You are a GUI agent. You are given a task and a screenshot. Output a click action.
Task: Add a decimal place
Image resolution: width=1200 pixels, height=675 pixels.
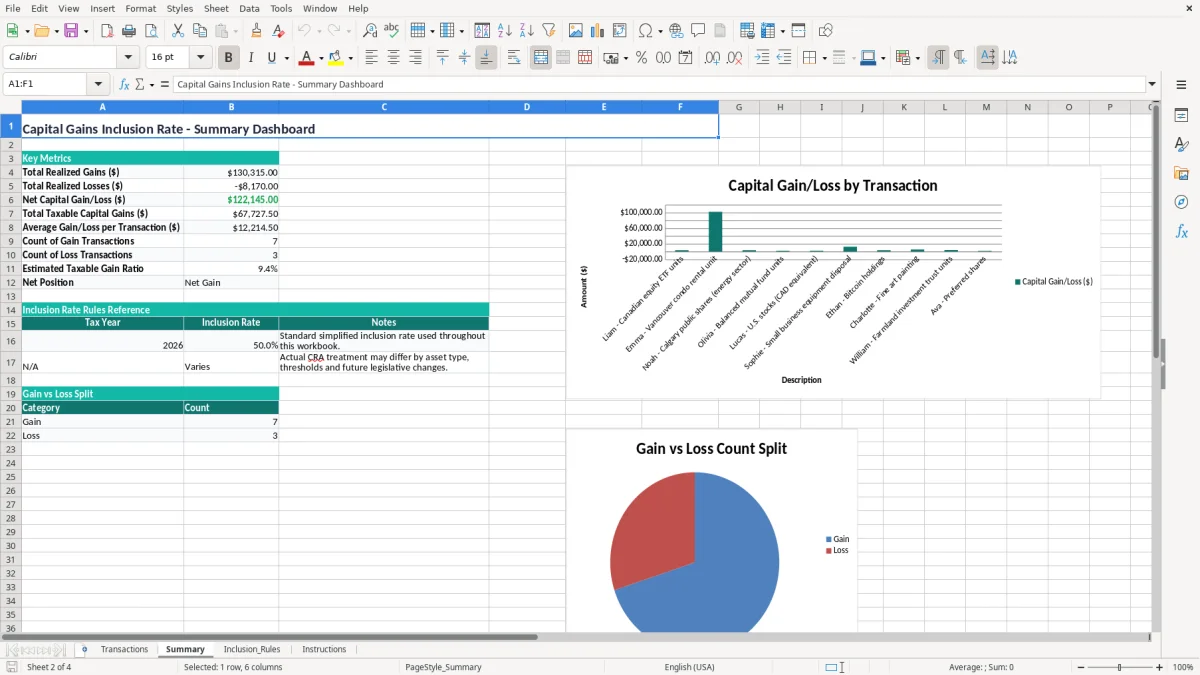click(x=712, y=58)
